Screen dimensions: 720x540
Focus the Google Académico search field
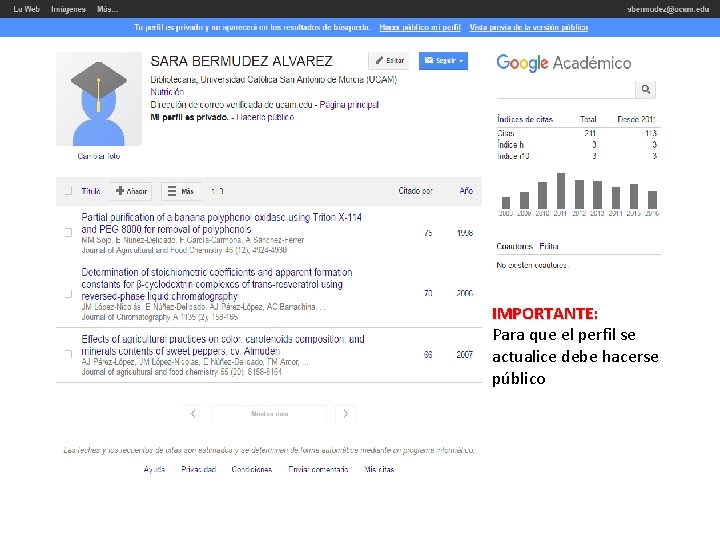click(x=566, y=90)
